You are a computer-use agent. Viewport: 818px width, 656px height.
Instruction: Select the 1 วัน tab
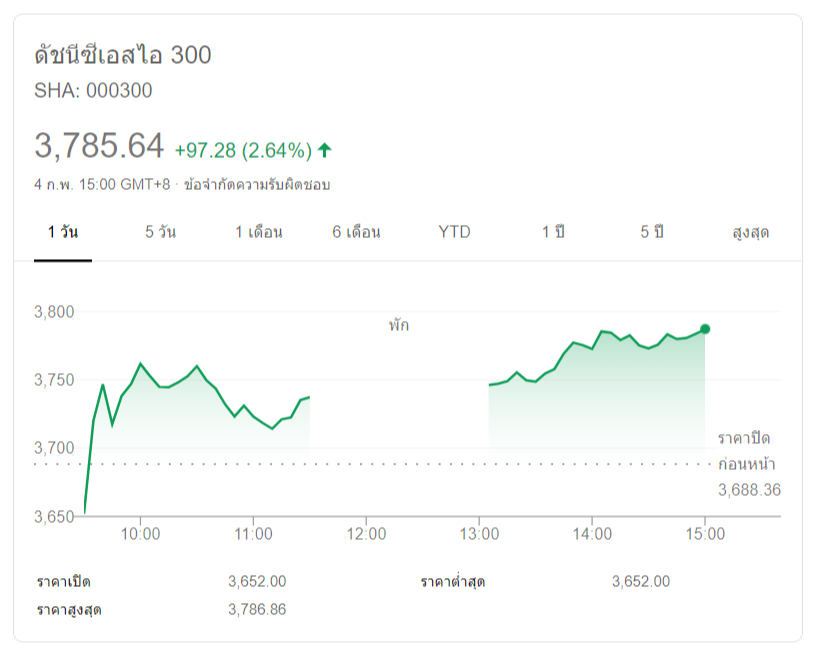coord(63,232)
